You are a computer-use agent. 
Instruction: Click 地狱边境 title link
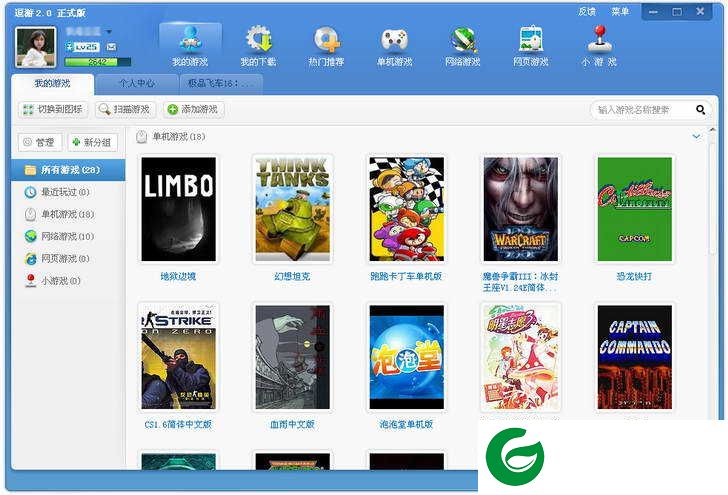(178, 277)
